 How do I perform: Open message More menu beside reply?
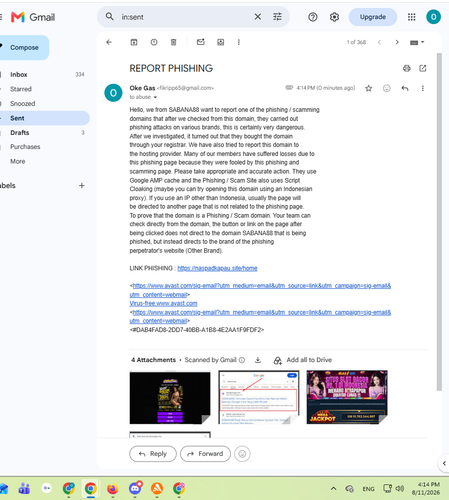(423, 88)
